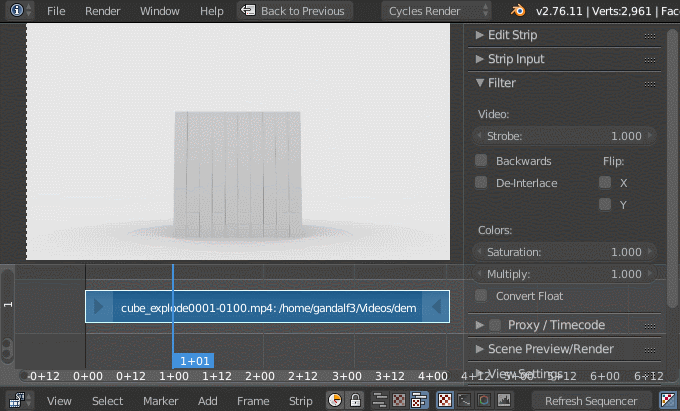The image size is (680, 411).
Task: Open the Help menu
Action: coord(212,11)
